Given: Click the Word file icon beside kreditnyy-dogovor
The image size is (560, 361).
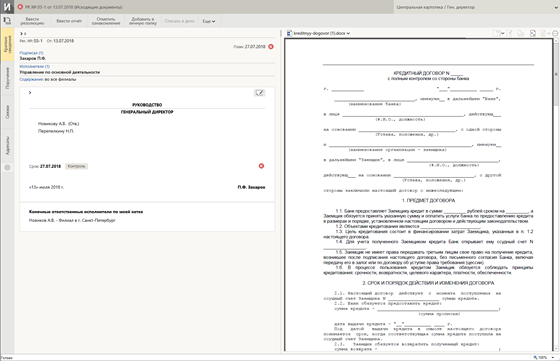Looking at the screenshot, I should [x=289, y=33].
